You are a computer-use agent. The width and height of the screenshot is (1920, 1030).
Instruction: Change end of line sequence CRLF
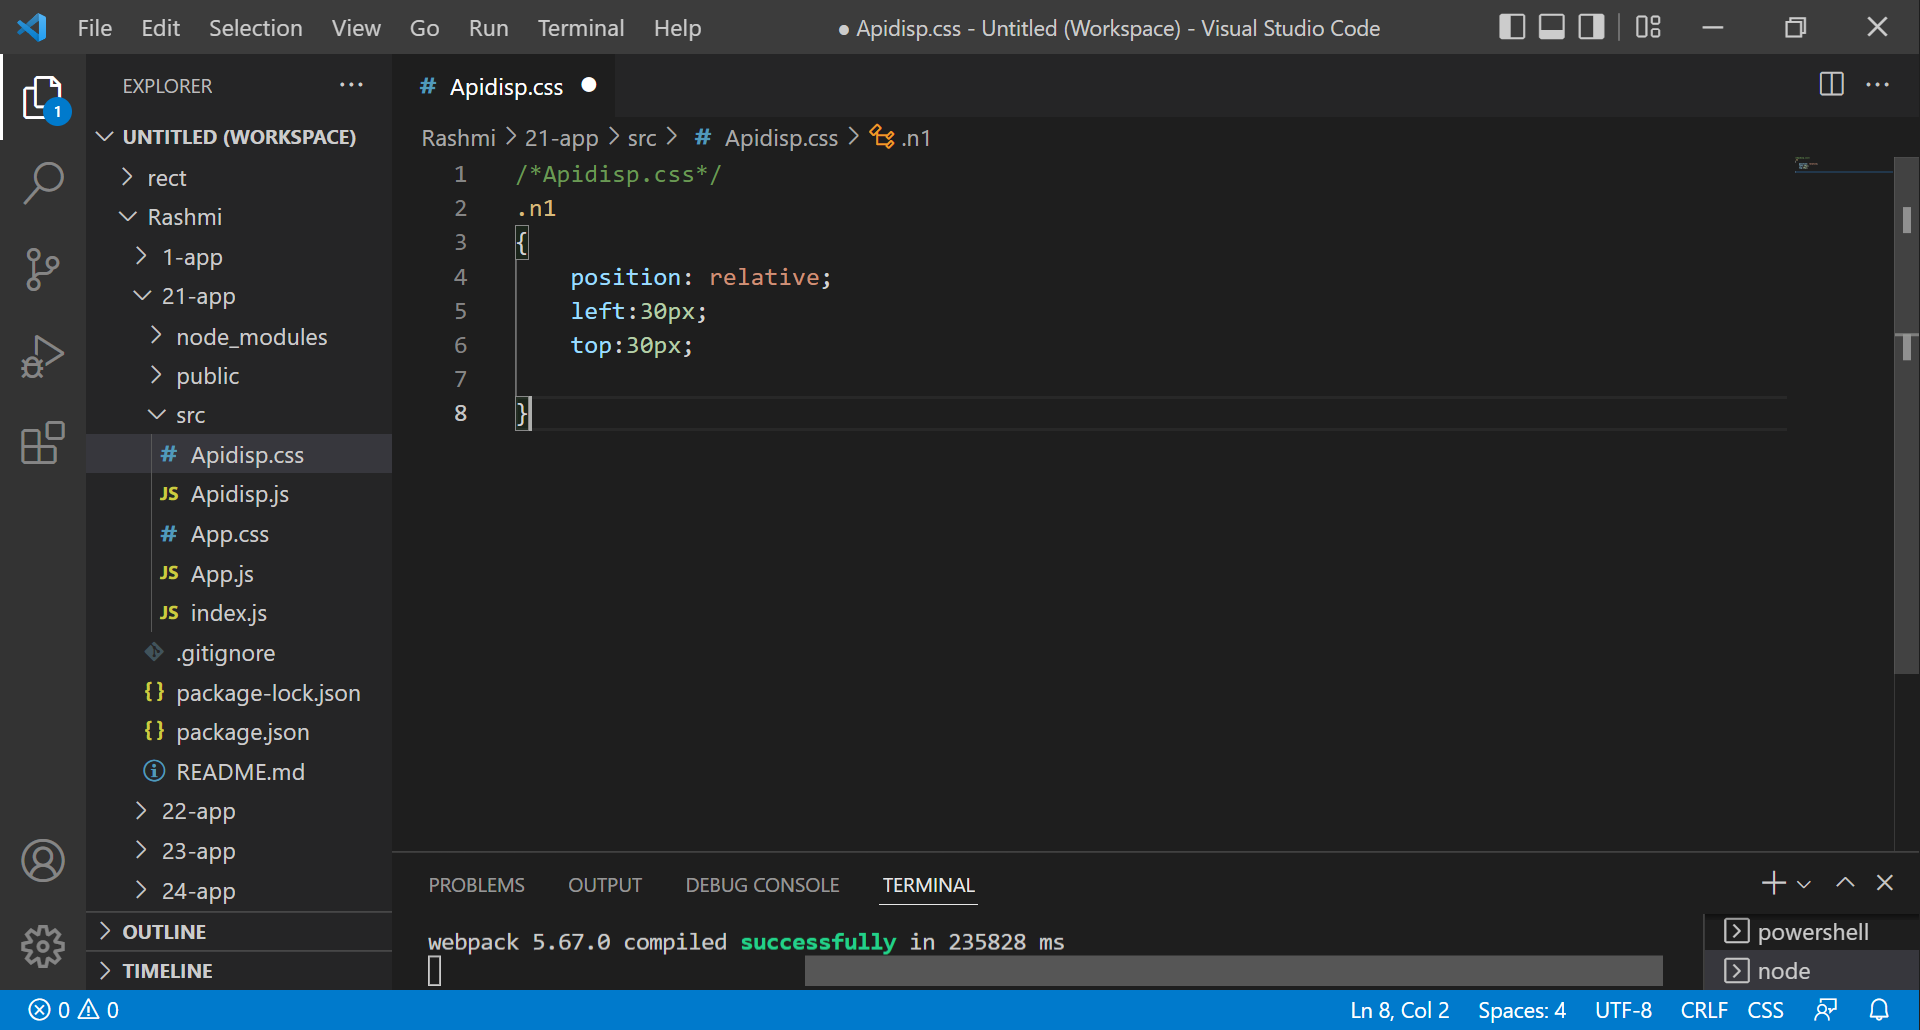point(1704,1010)
